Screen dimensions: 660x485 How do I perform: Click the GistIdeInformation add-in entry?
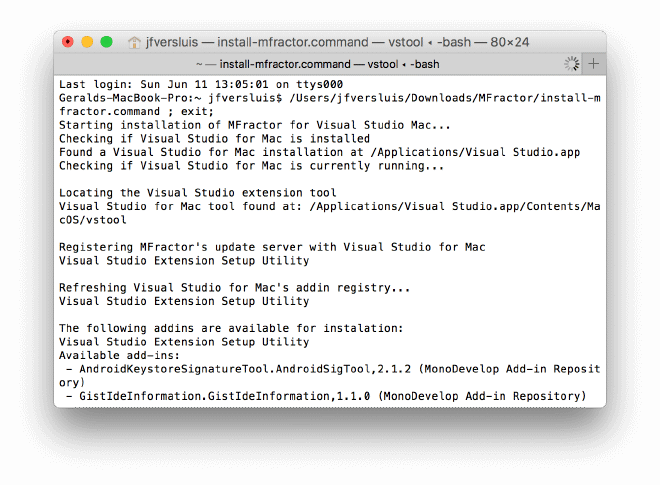(326, 396)
